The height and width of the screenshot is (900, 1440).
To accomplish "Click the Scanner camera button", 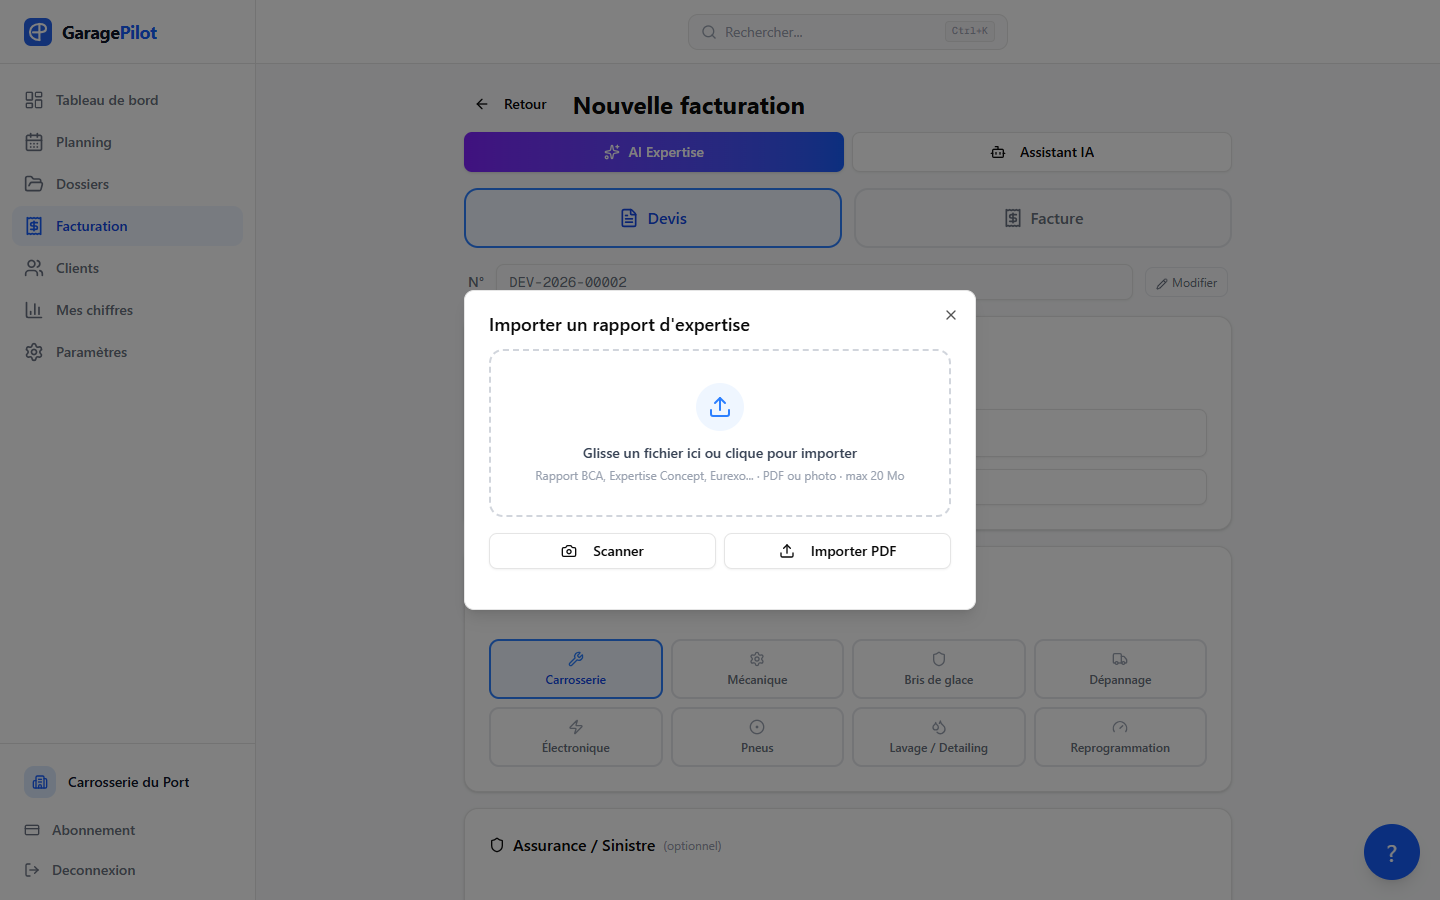I will tap(602, 551).
